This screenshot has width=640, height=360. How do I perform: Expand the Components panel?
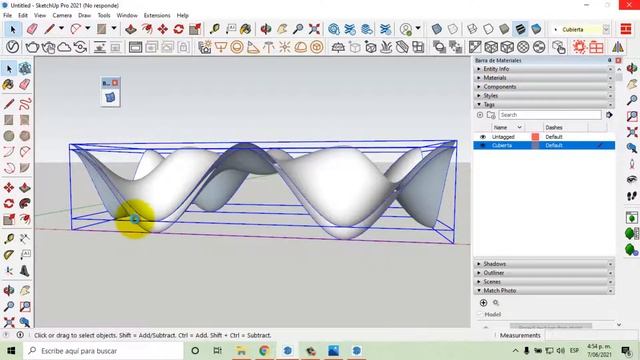point(544,87)
